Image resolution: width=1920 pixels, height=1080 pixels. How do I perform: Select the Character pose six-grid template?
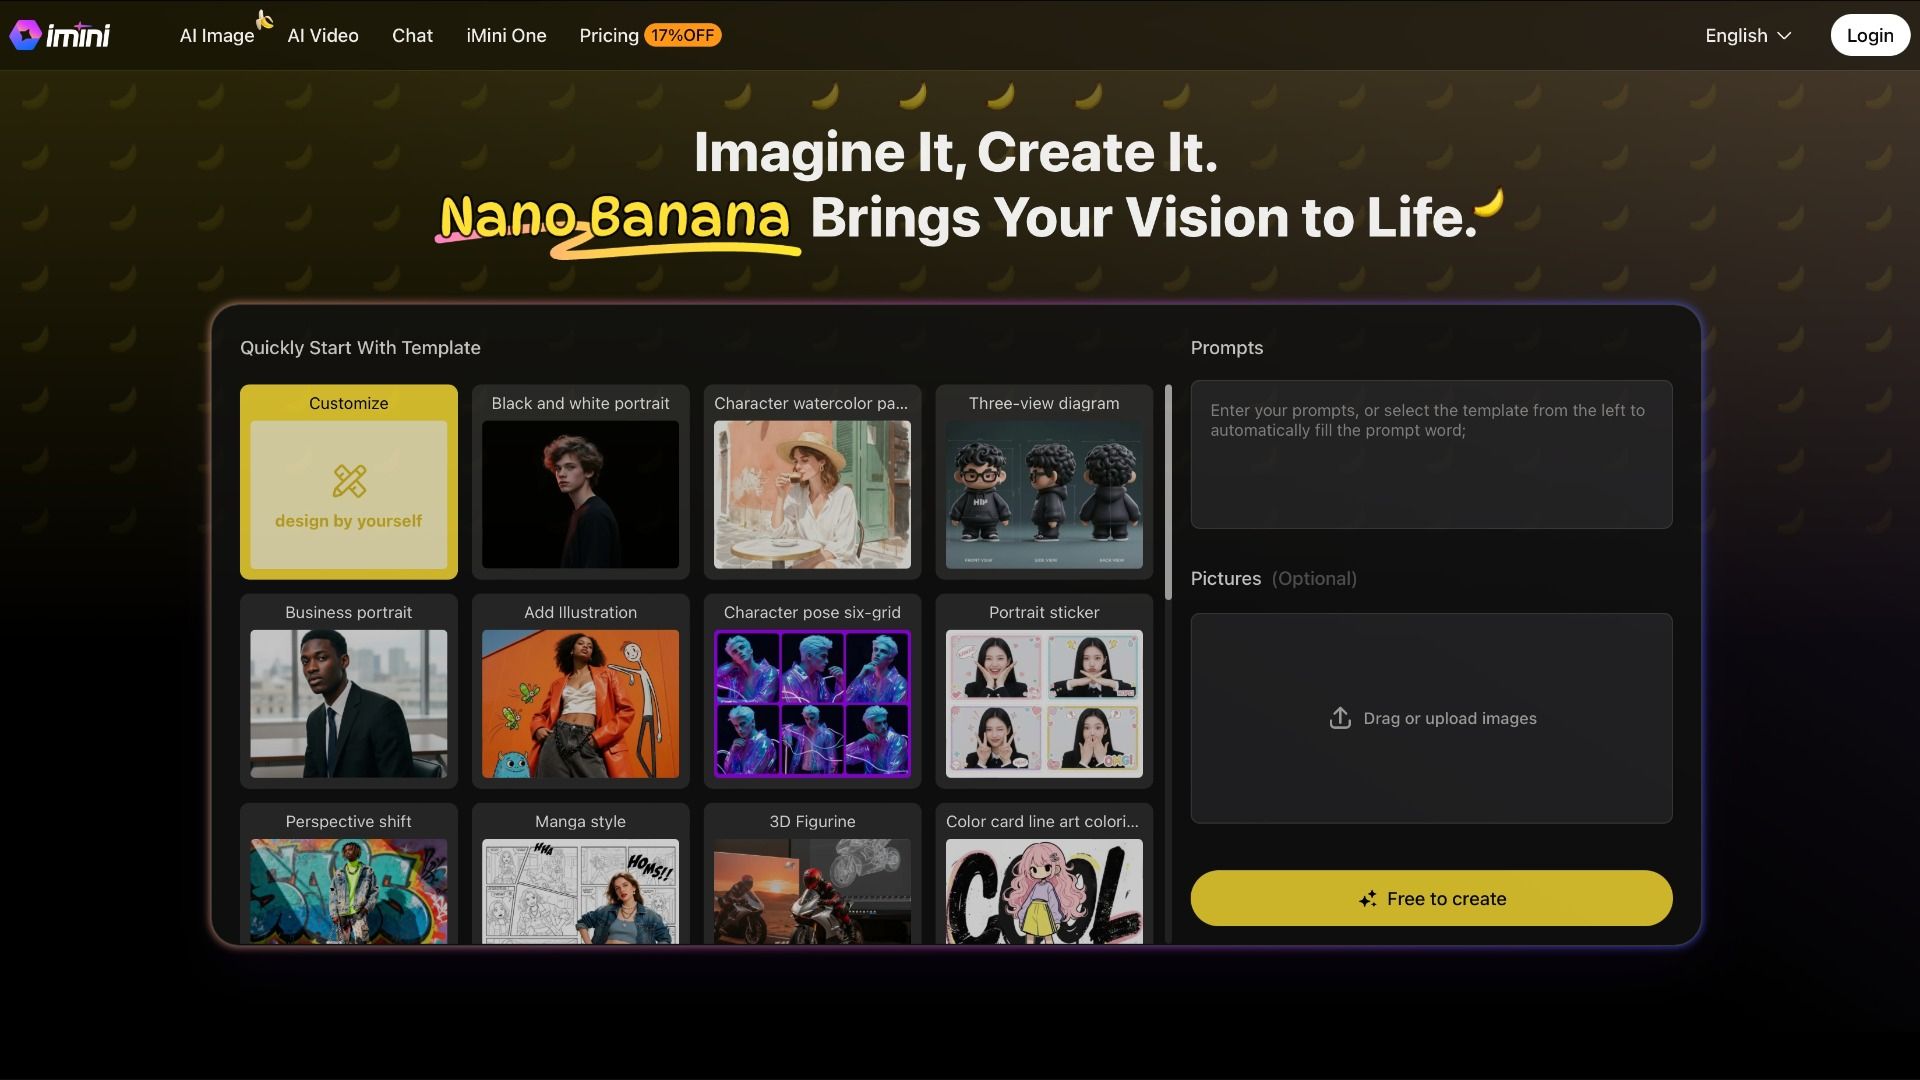pos(812,691)
